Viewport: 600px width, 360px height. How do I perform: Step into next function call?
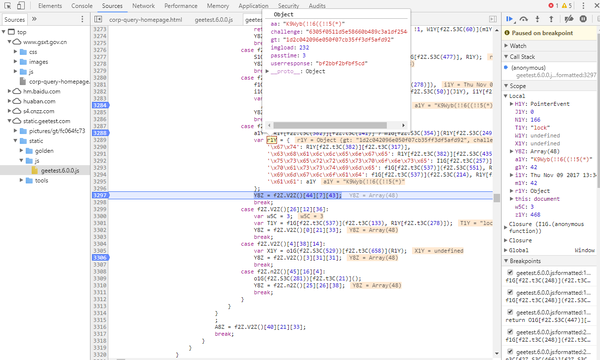tap(537, 19)
